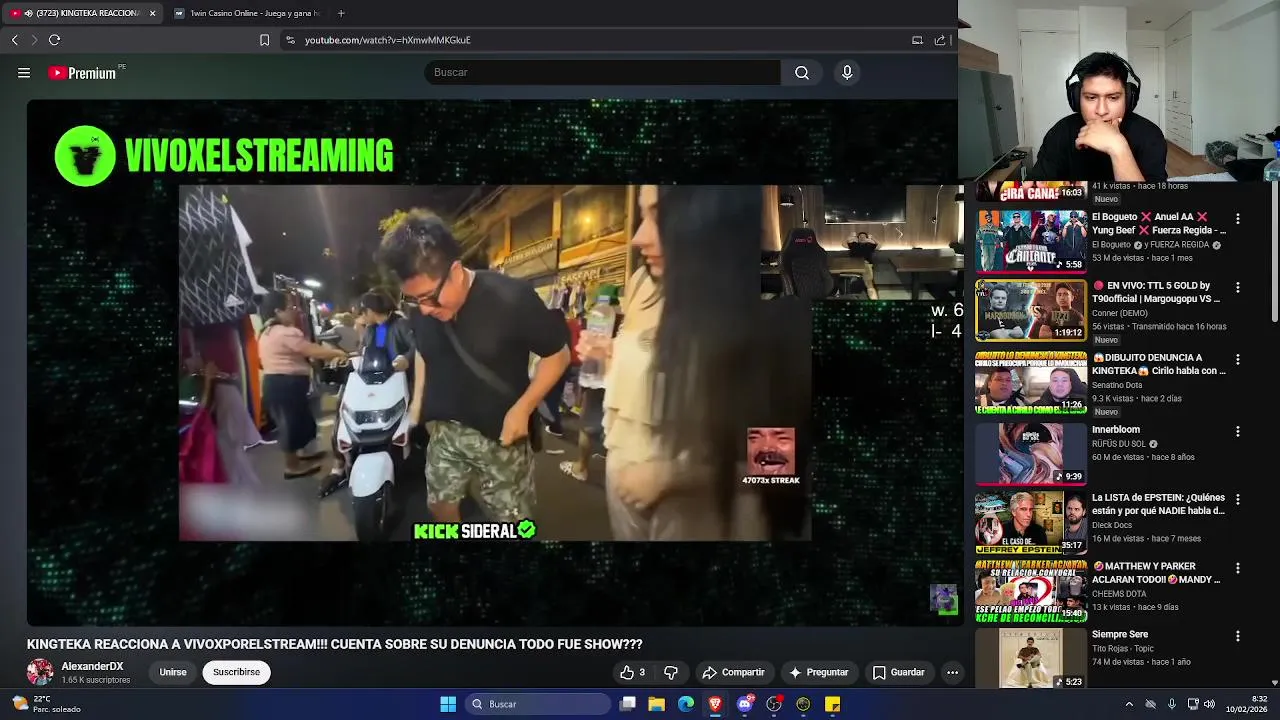
Task: Click the share icon in address bar
Action: click(940, 40)
